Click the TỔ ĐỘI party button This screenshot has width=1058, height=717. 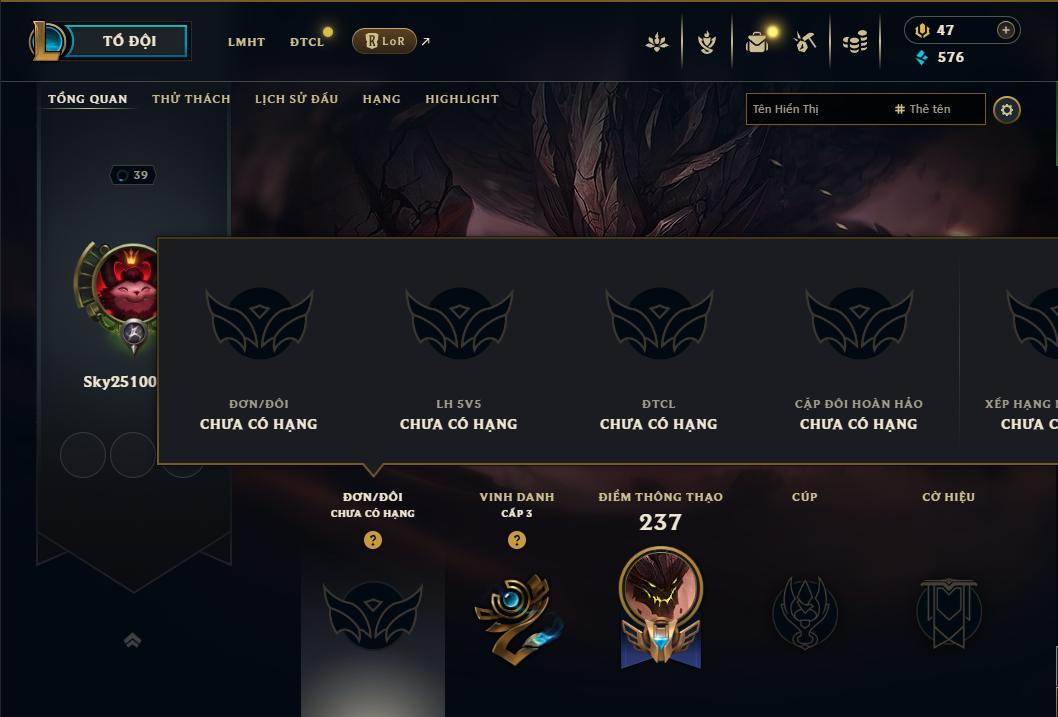127,41
